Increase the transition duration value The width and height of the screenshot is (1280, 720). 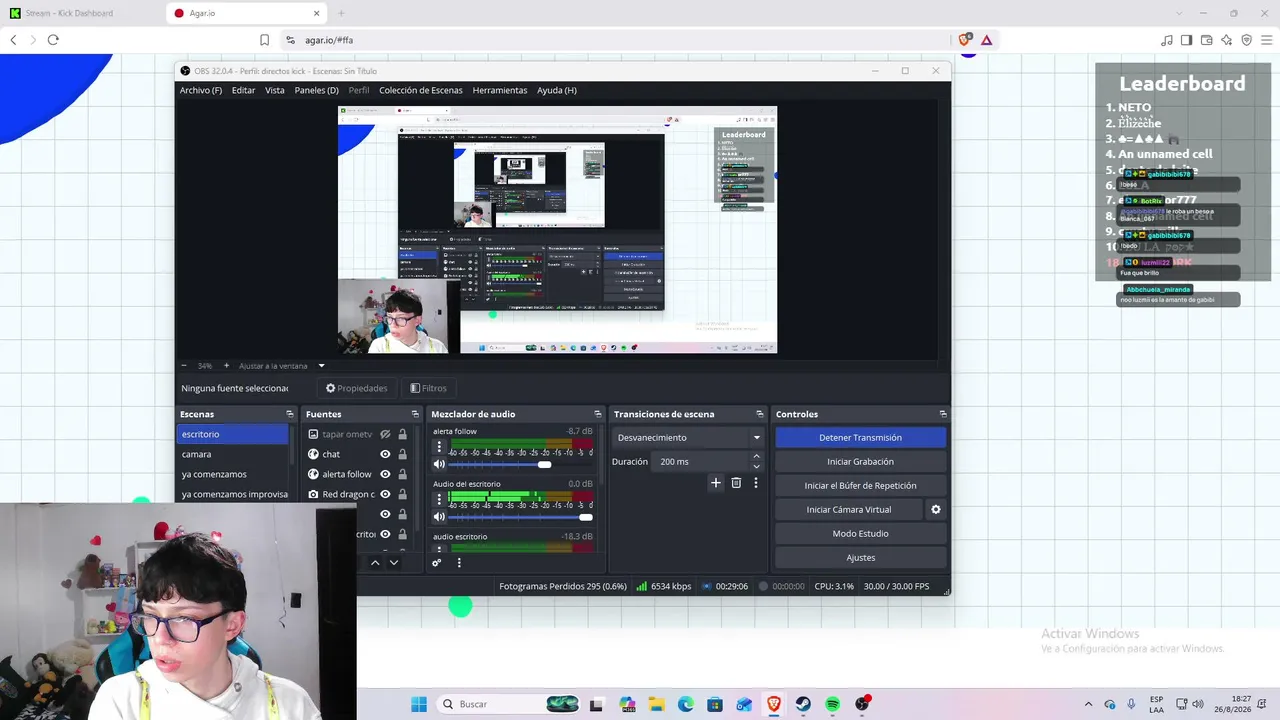[x=756, y=457]
